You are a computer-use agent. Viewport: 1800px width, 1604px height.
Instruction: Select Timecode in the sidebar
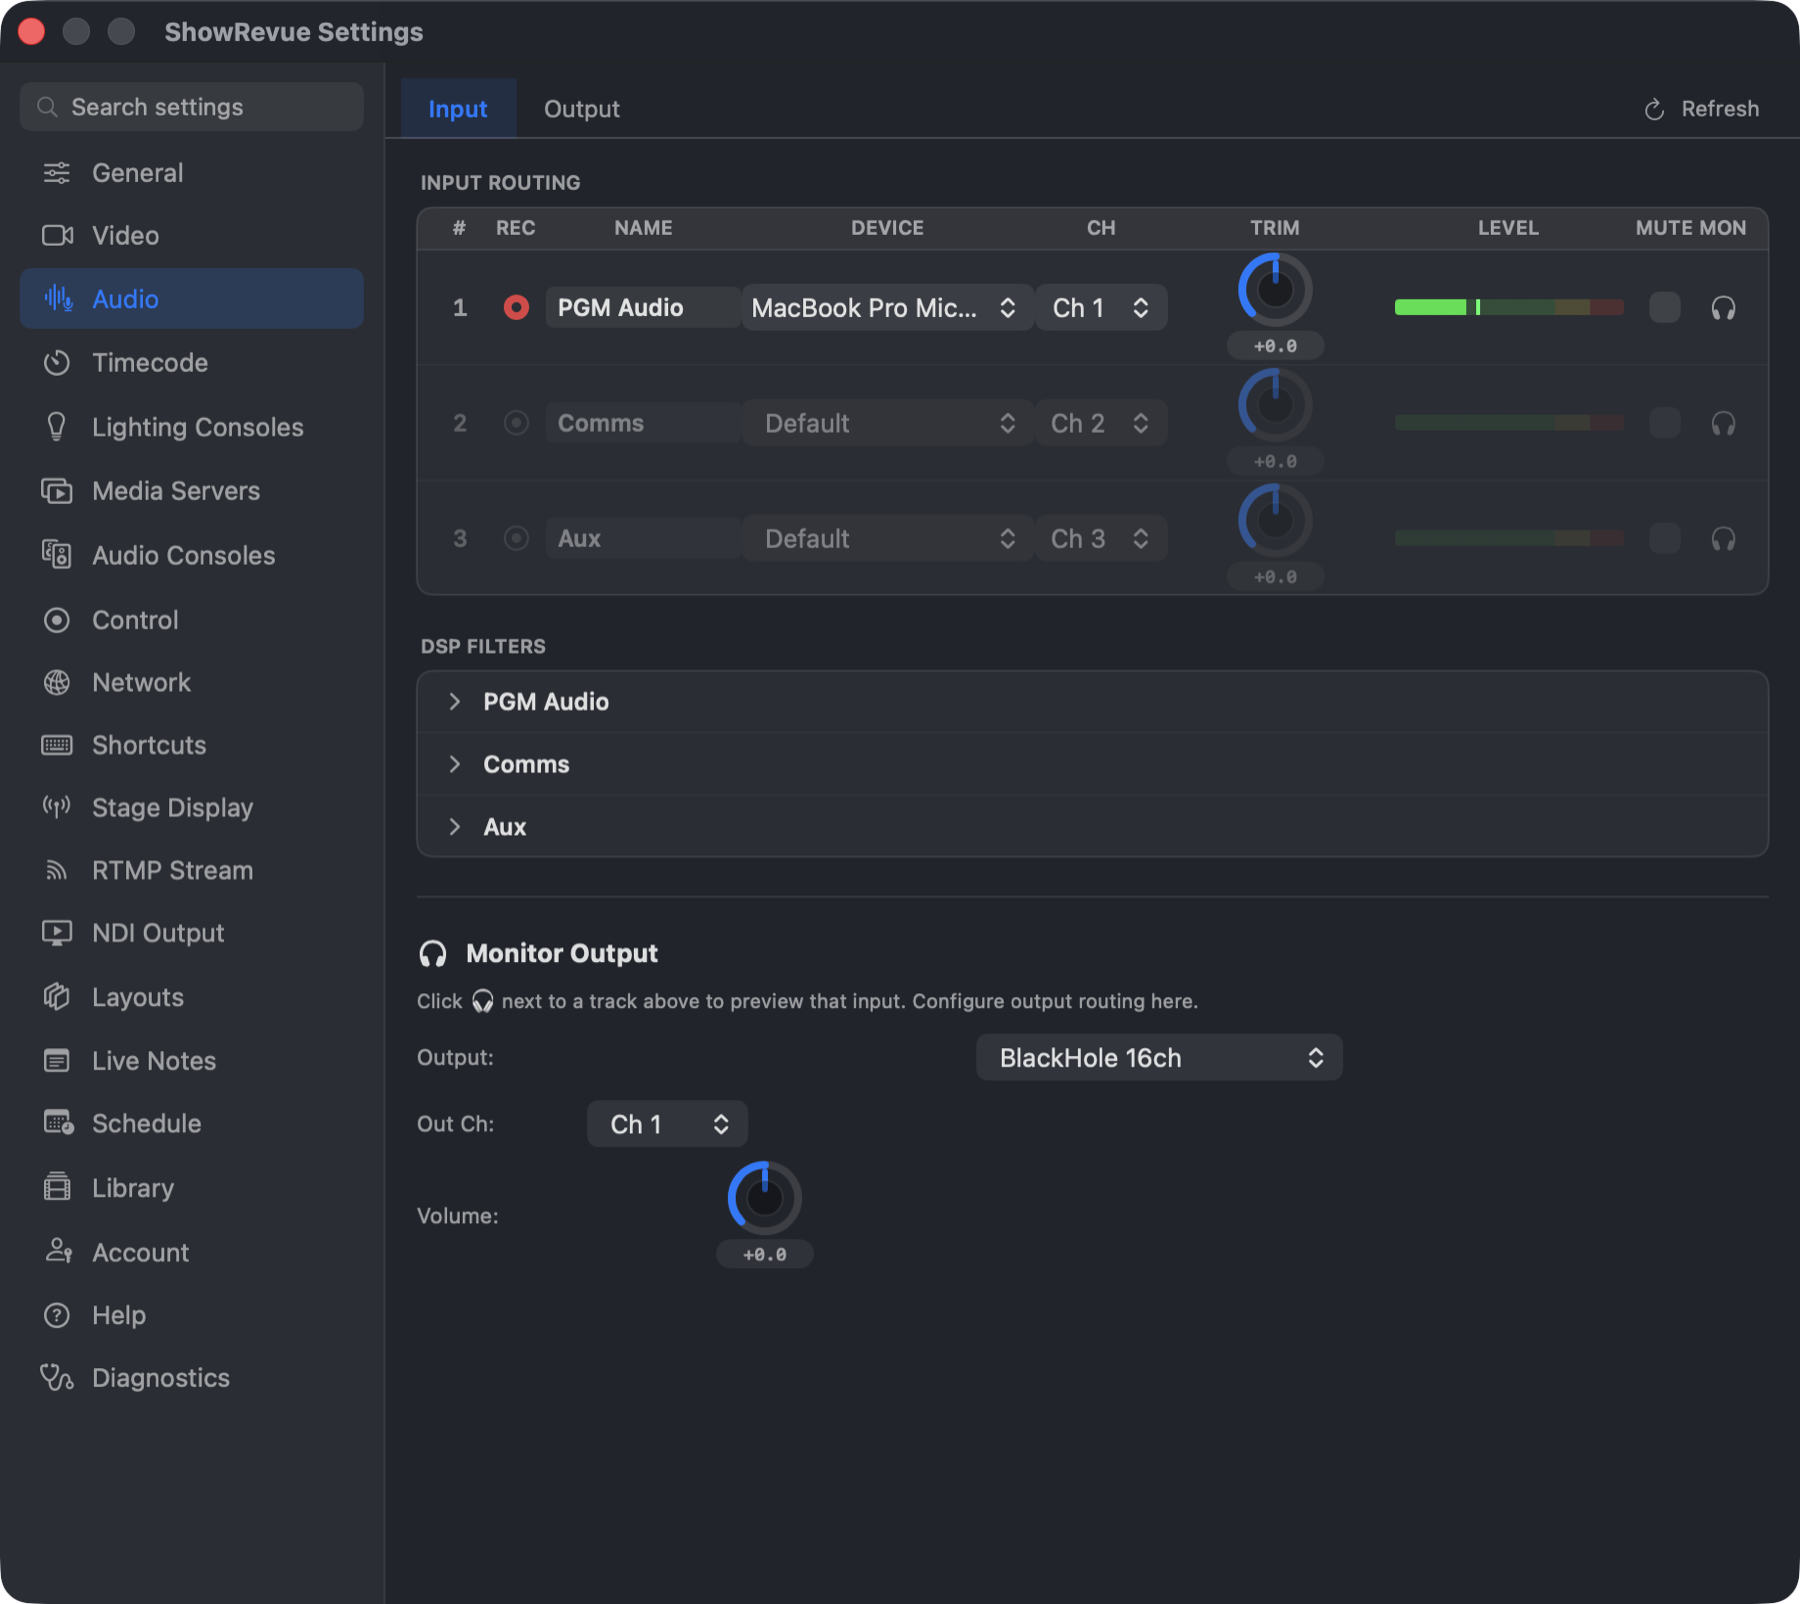(191, 363)
